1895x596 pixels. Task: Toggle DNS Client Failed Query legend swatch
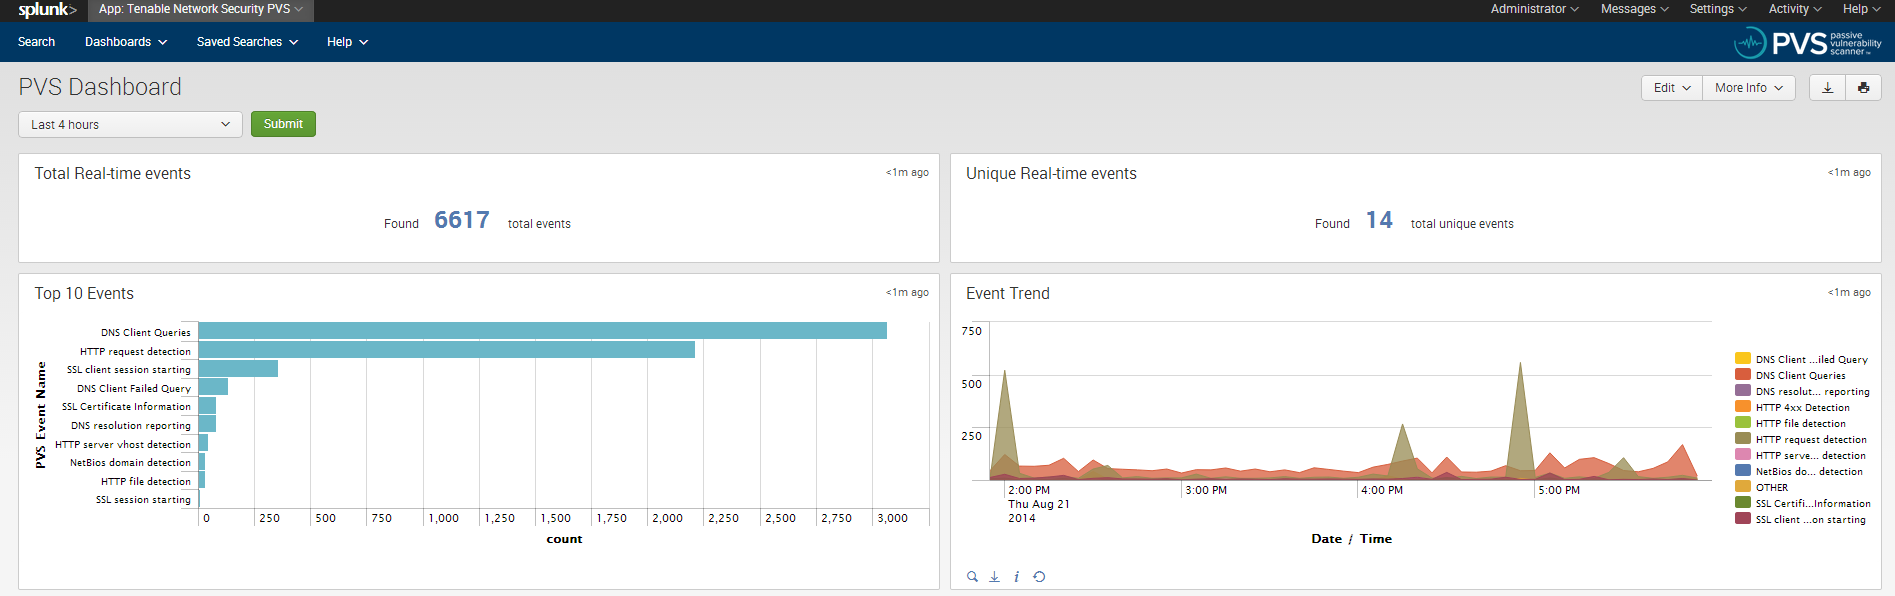click(x=1743, y=358)
